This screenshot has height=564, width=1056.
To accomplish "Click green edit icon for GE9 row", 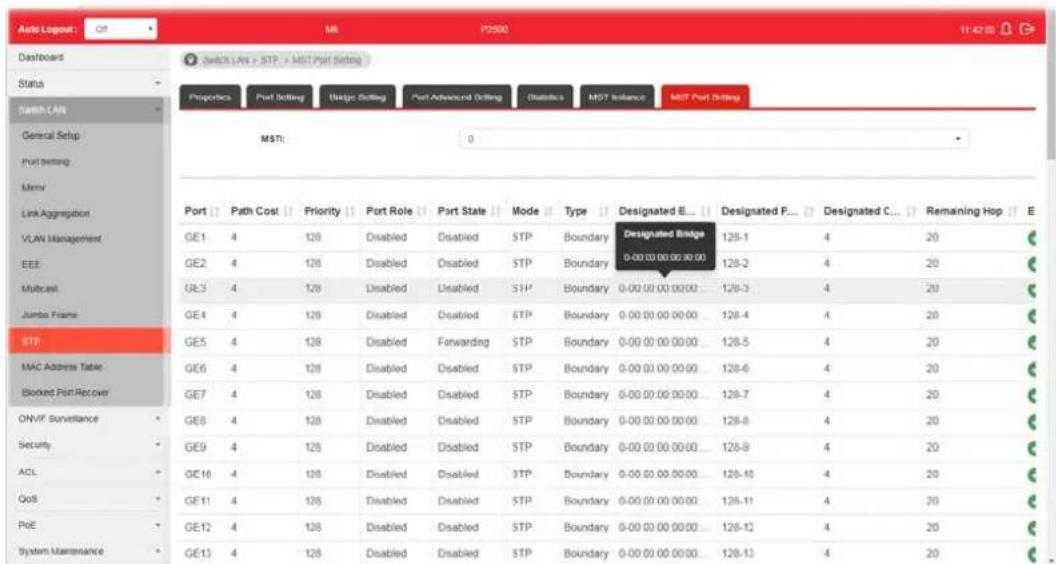I will pyautogui.click(x=1031, y=447).
